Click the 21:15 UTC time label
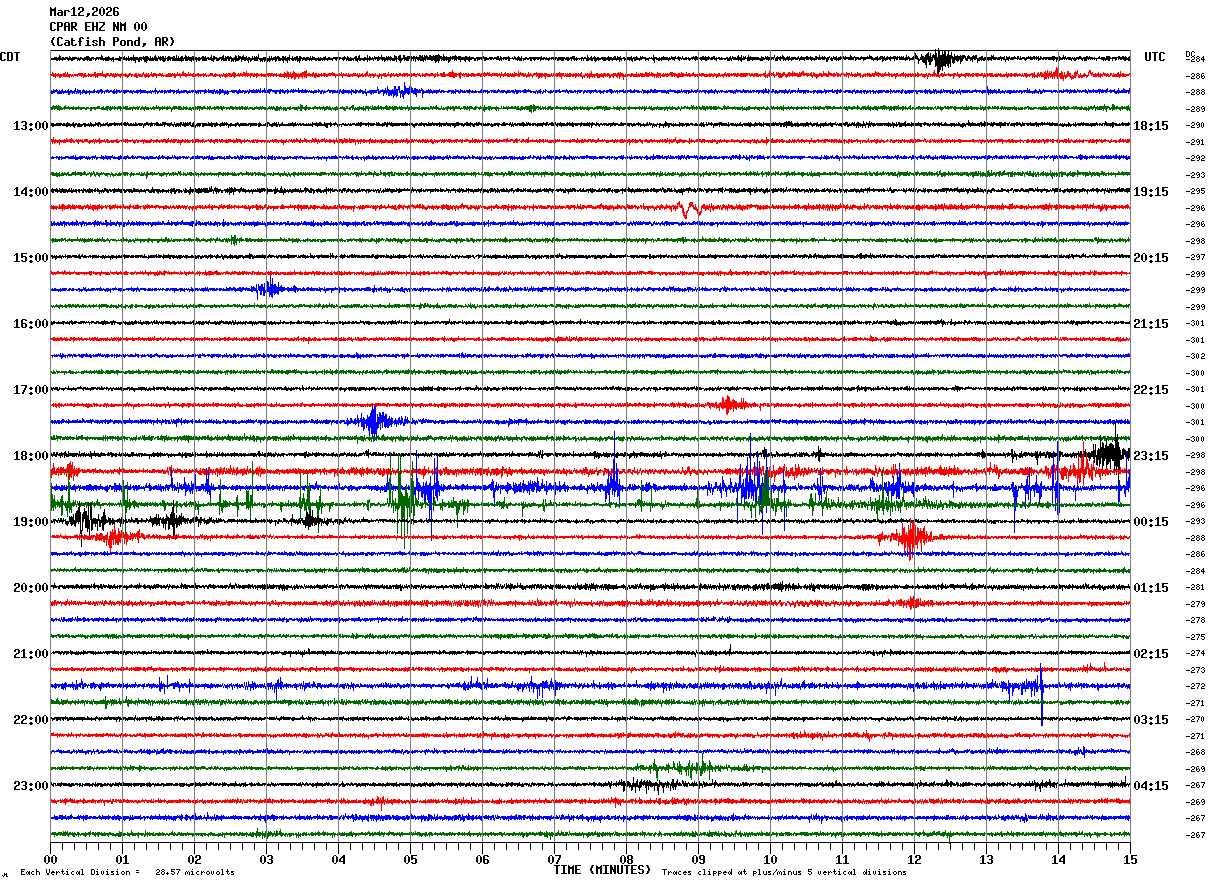This screenshot has width=1210, height=886. [x=1151, y=323]
